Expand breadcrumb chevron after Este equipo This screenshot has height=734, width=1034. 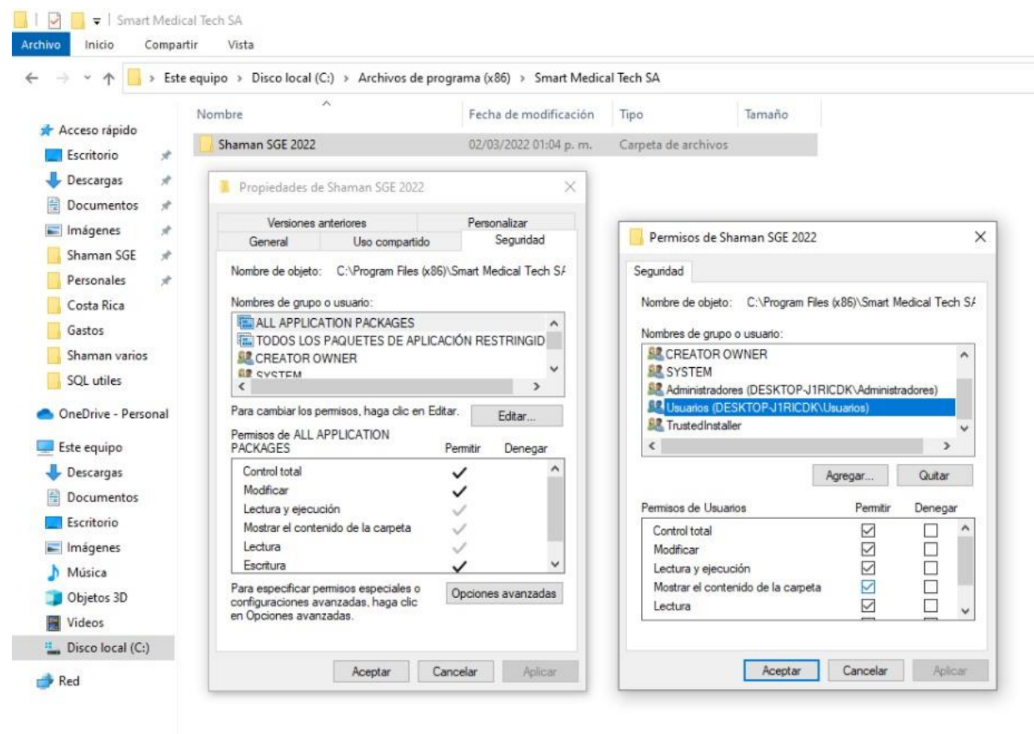239,78
